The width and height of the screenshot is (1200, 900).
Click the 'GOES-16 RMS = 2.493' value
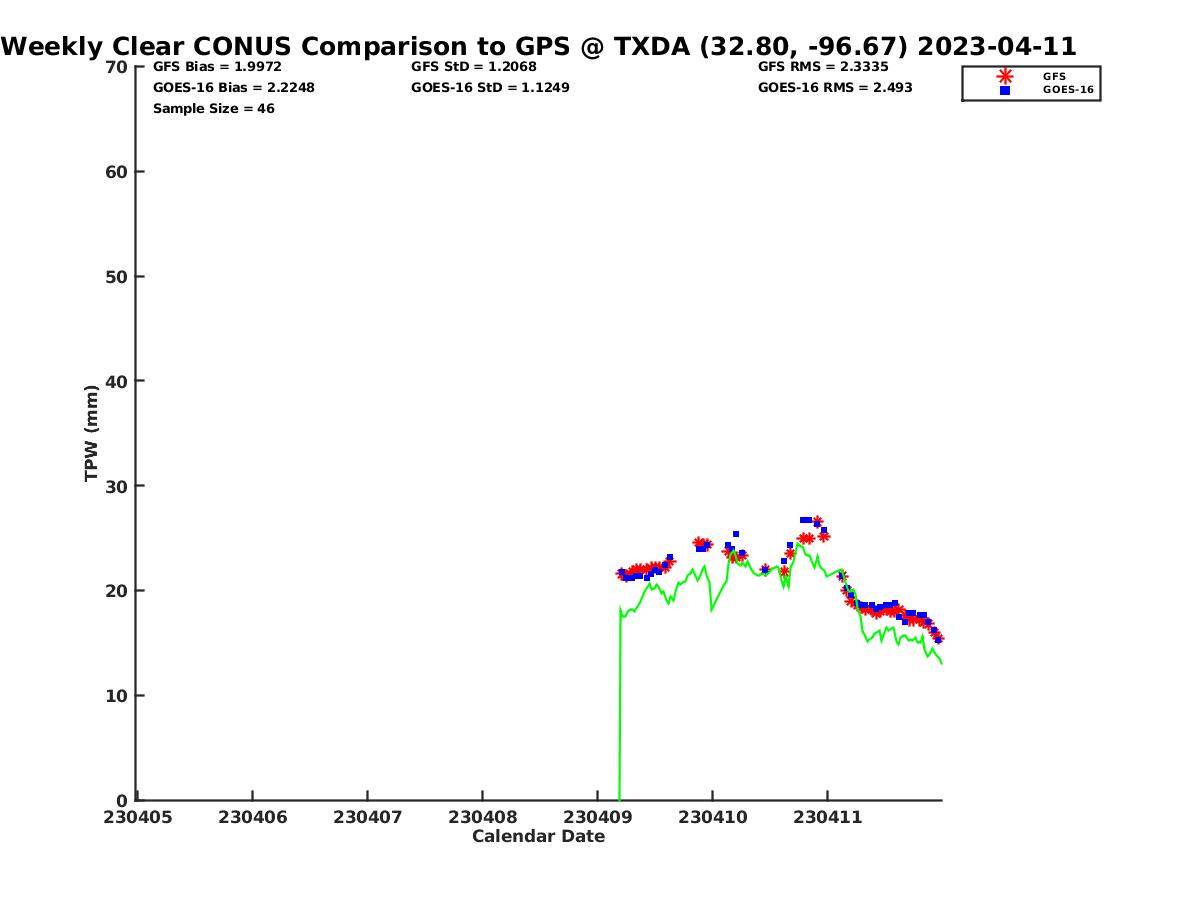[x=835, y=87]
